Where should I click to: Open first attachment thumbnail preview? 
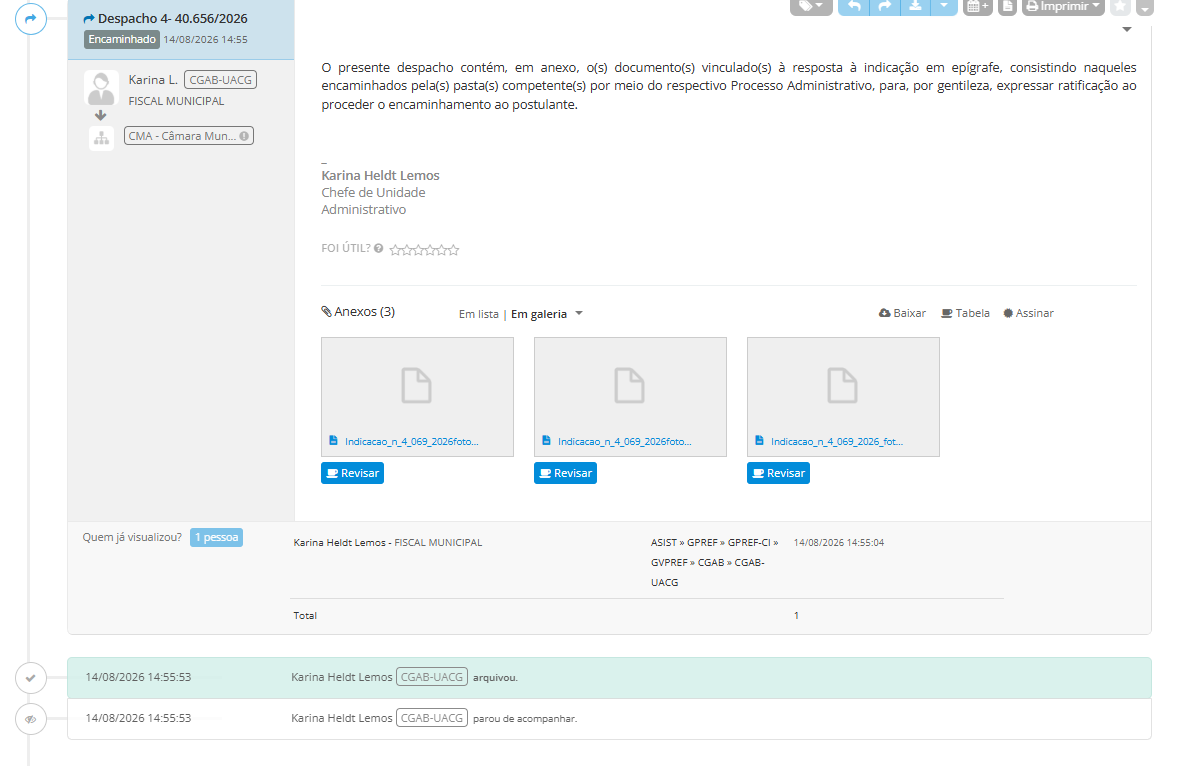coord(417,385)
